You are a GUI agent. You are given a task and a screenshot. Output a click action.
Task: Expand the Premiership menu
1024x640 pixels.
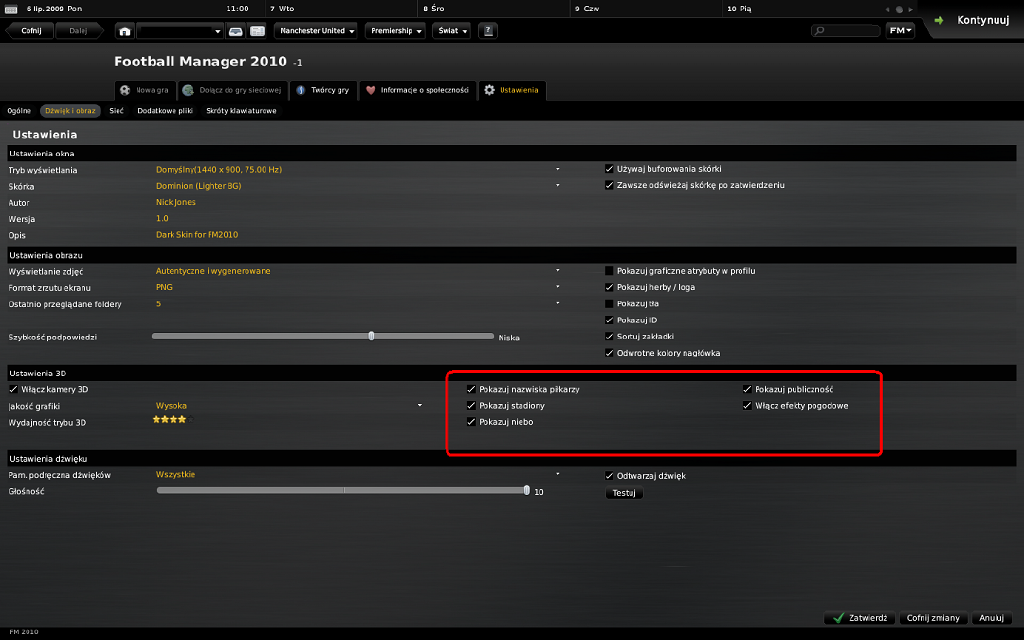(395, 31)
